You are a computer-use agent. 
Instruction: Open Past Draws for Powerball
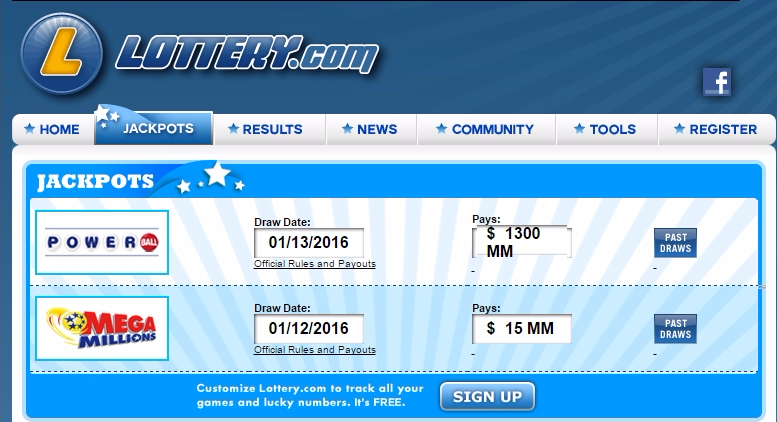(675, 243)
